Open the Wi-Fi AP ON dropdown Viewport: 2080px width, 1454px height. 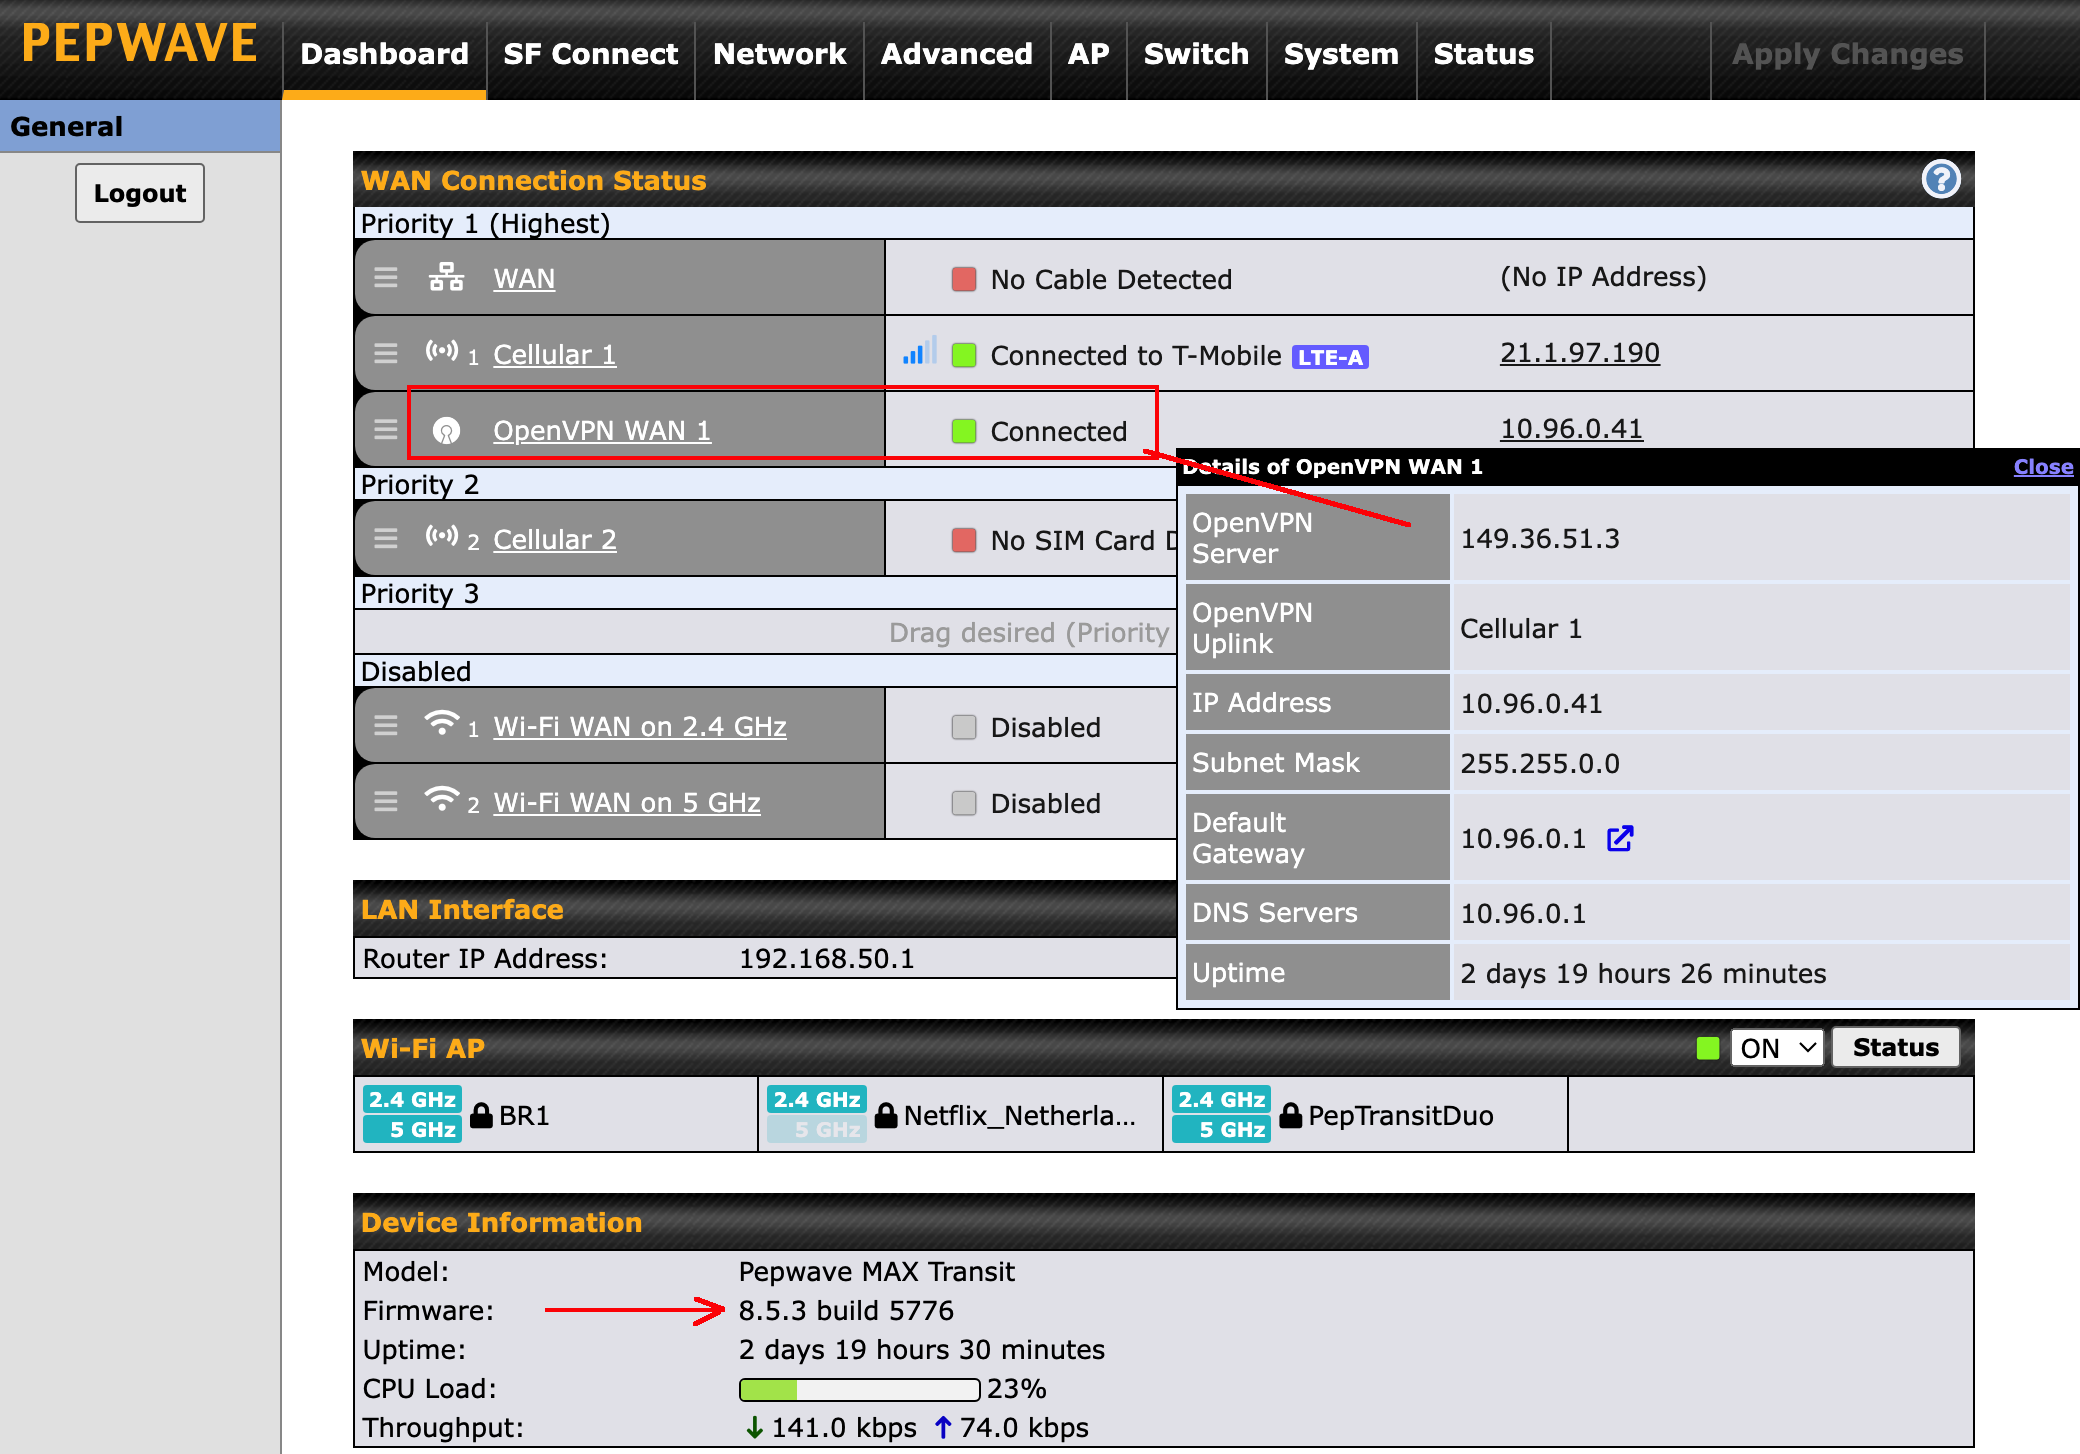[1777, 1048]
